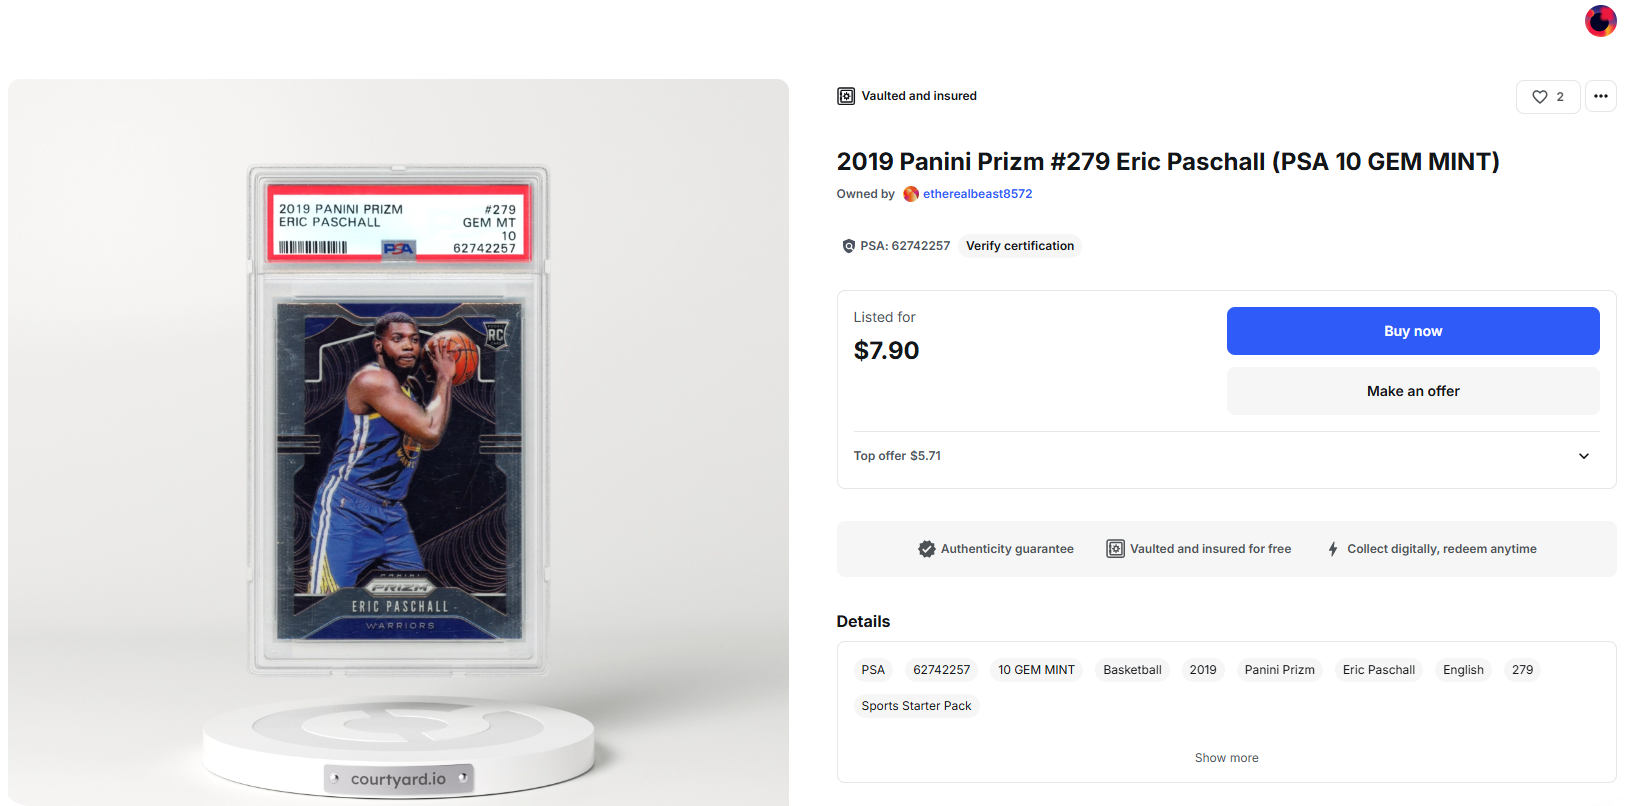Click the Authenticity guarantee badge icon
The height and width of the screenshot is (806, 1634).
coord(927,549)
